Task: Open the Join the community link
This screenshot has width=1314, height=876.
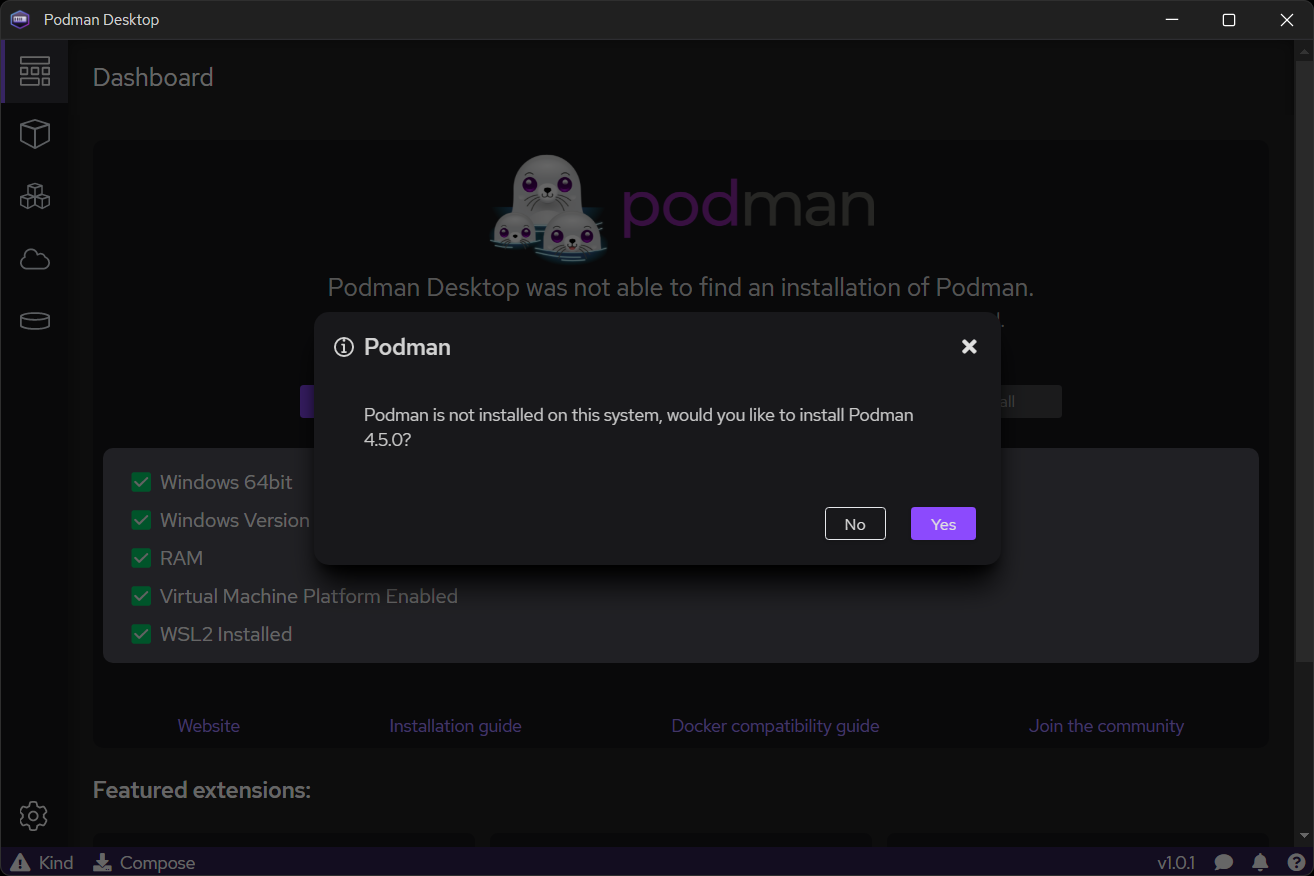Action: pos(1106,726)
